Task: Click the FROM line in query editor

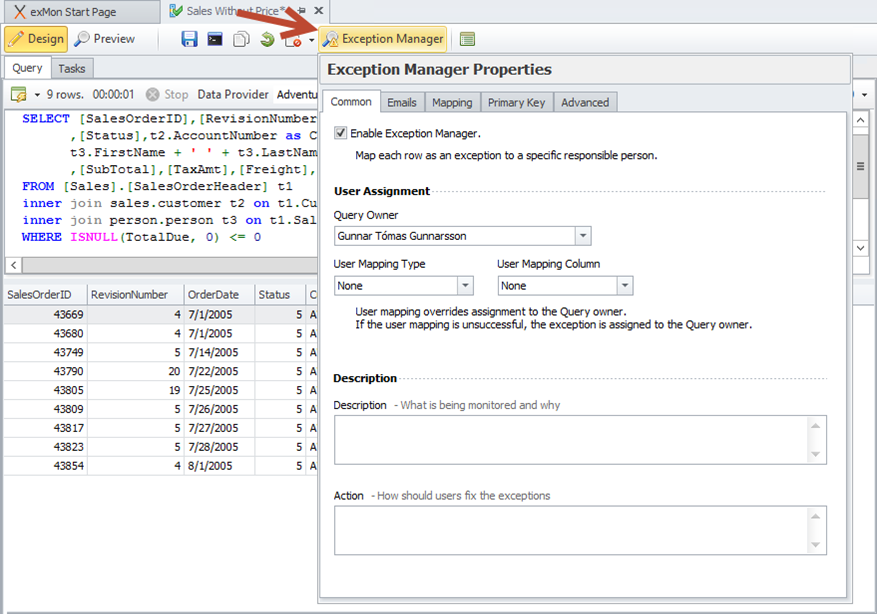Action: [x=157, y=186]
